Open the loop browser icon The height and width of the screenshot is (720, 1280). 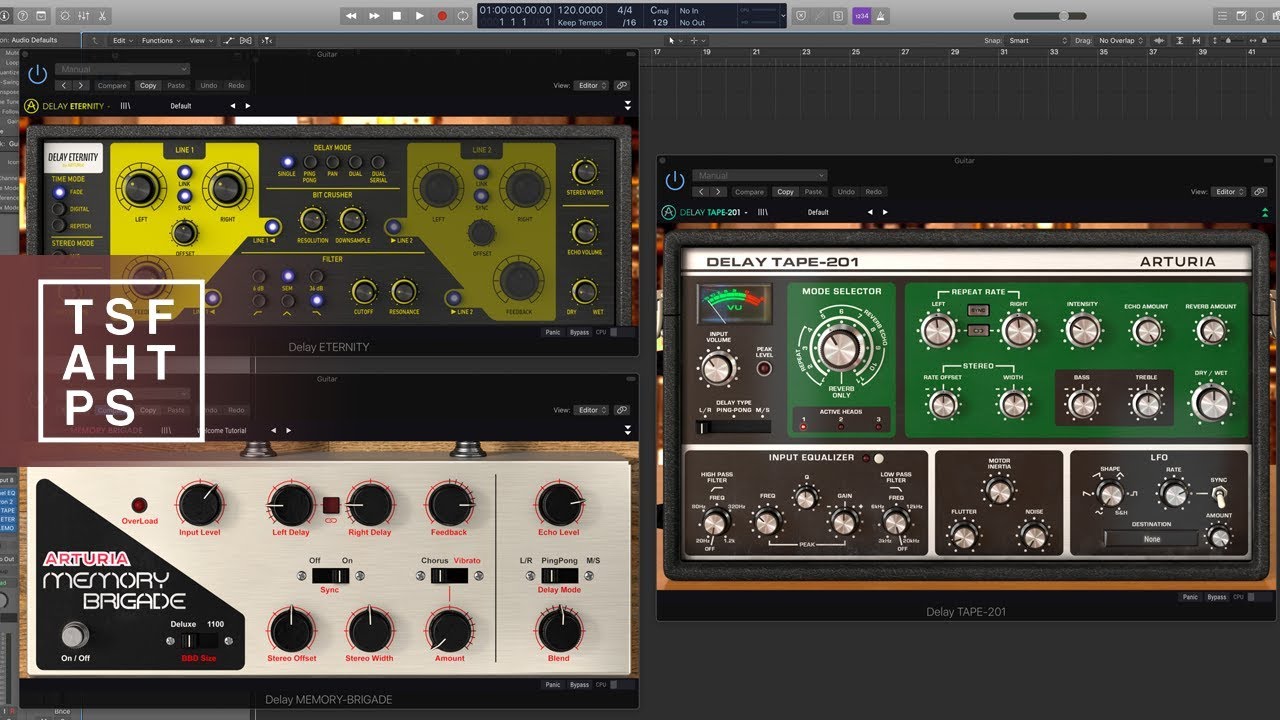tap(1259, 16)
